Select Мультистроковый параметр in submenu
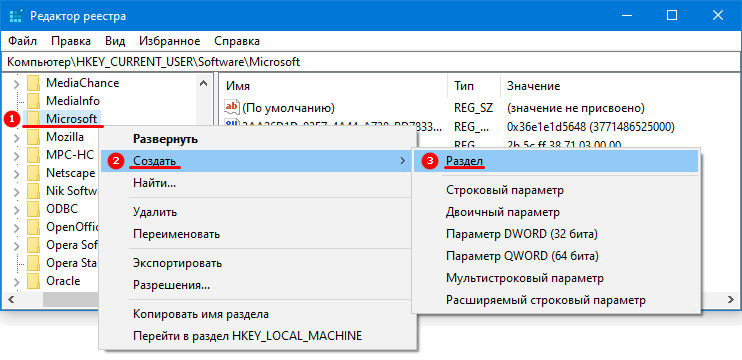 coord(556,278)
